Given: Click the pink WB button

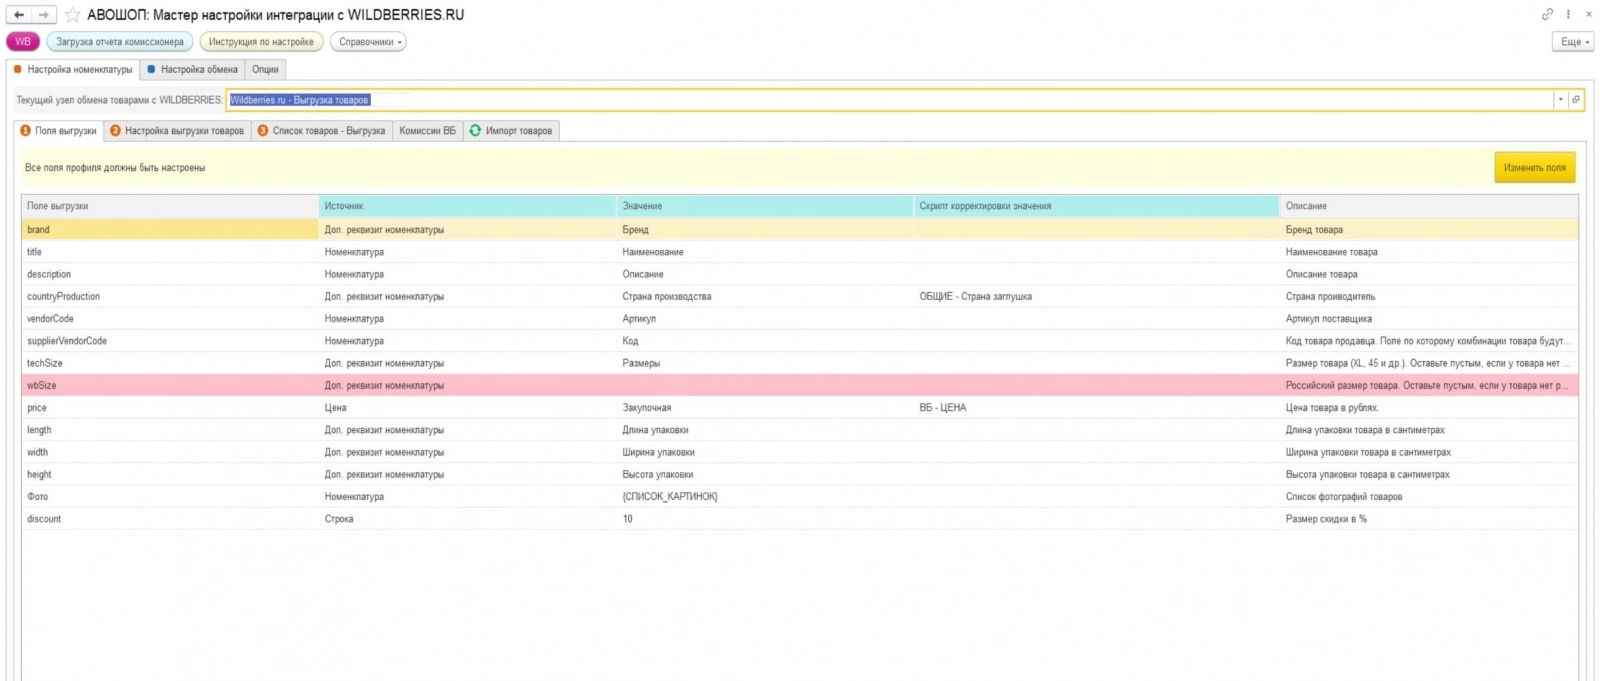Looking at the screenshot, I should click(x=23, y=42).
